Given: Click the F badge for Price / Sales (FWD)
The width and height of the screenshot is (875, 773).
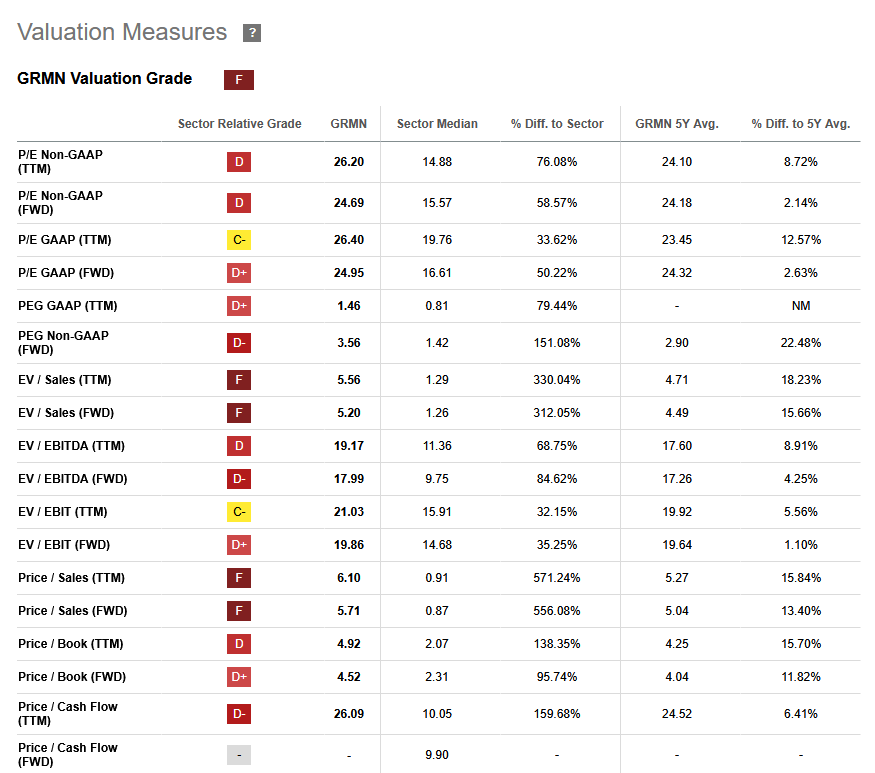Looking at the screenshot, I should coord(239,611).
